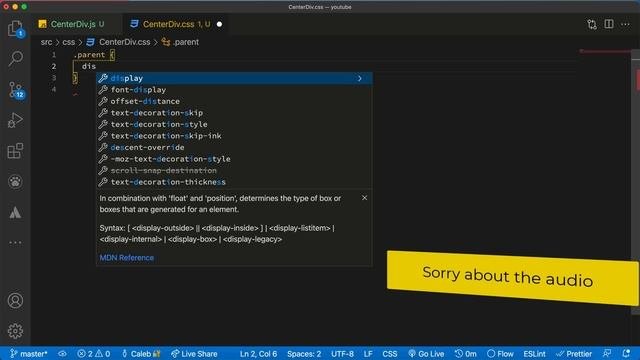Switch to CenterDiv.js tab
The image size is (640, 360).
click(x=73, y=24)
